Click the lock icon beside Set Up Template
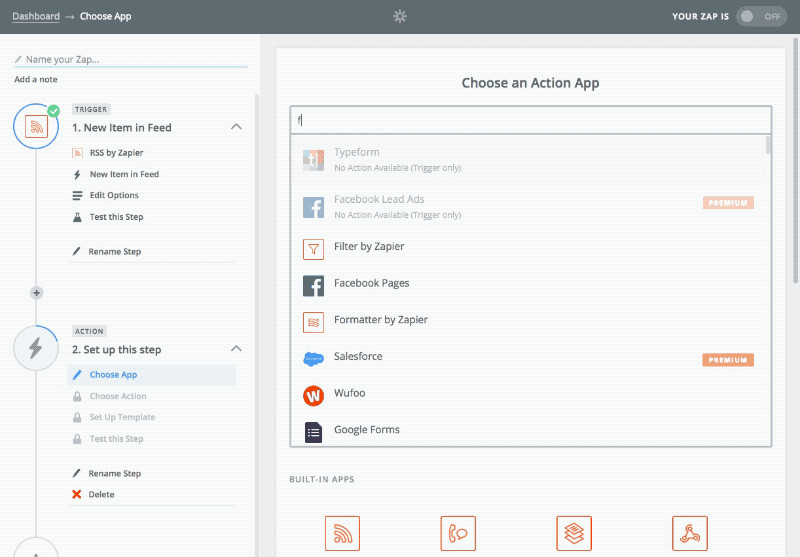The width and height of the screenshot is (800, 557). pos(77,417)
